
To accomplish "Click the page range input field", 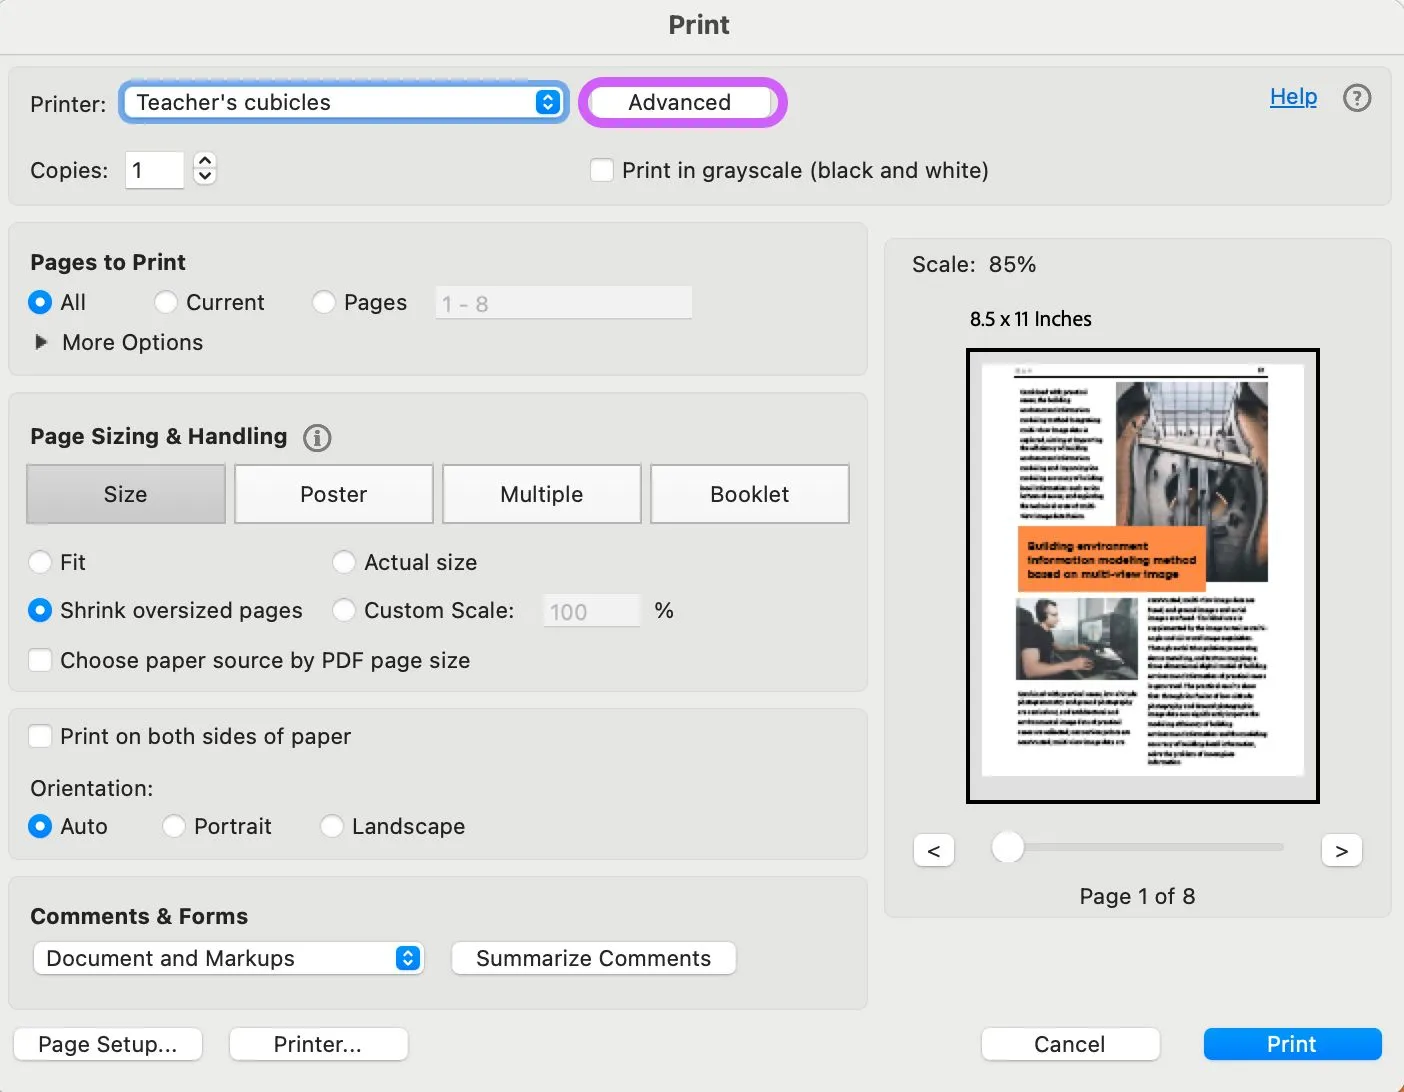I will pos(563,302).
